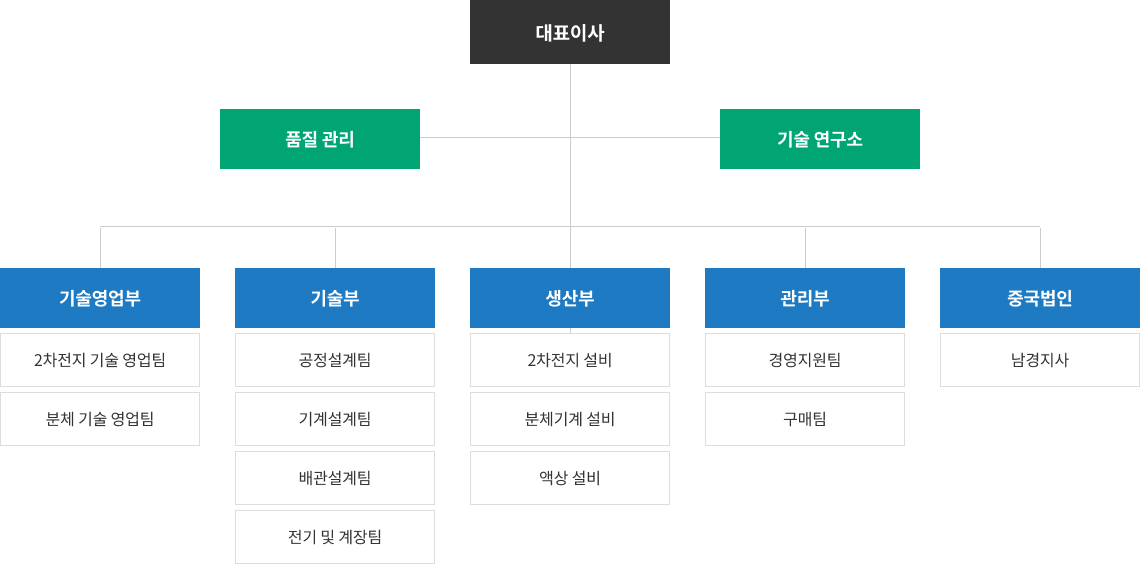Screen dimensions: 1140x564
Task: Click the 기계설계팀 team box
Action: click(335, 419)
